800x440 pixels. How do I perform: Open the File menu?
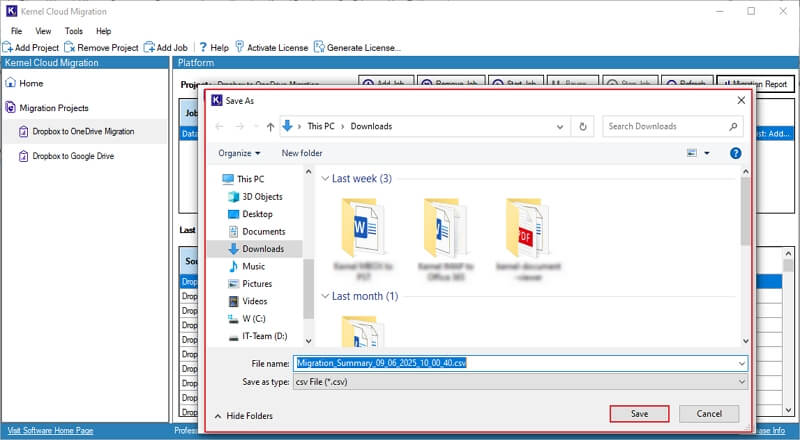16,31
